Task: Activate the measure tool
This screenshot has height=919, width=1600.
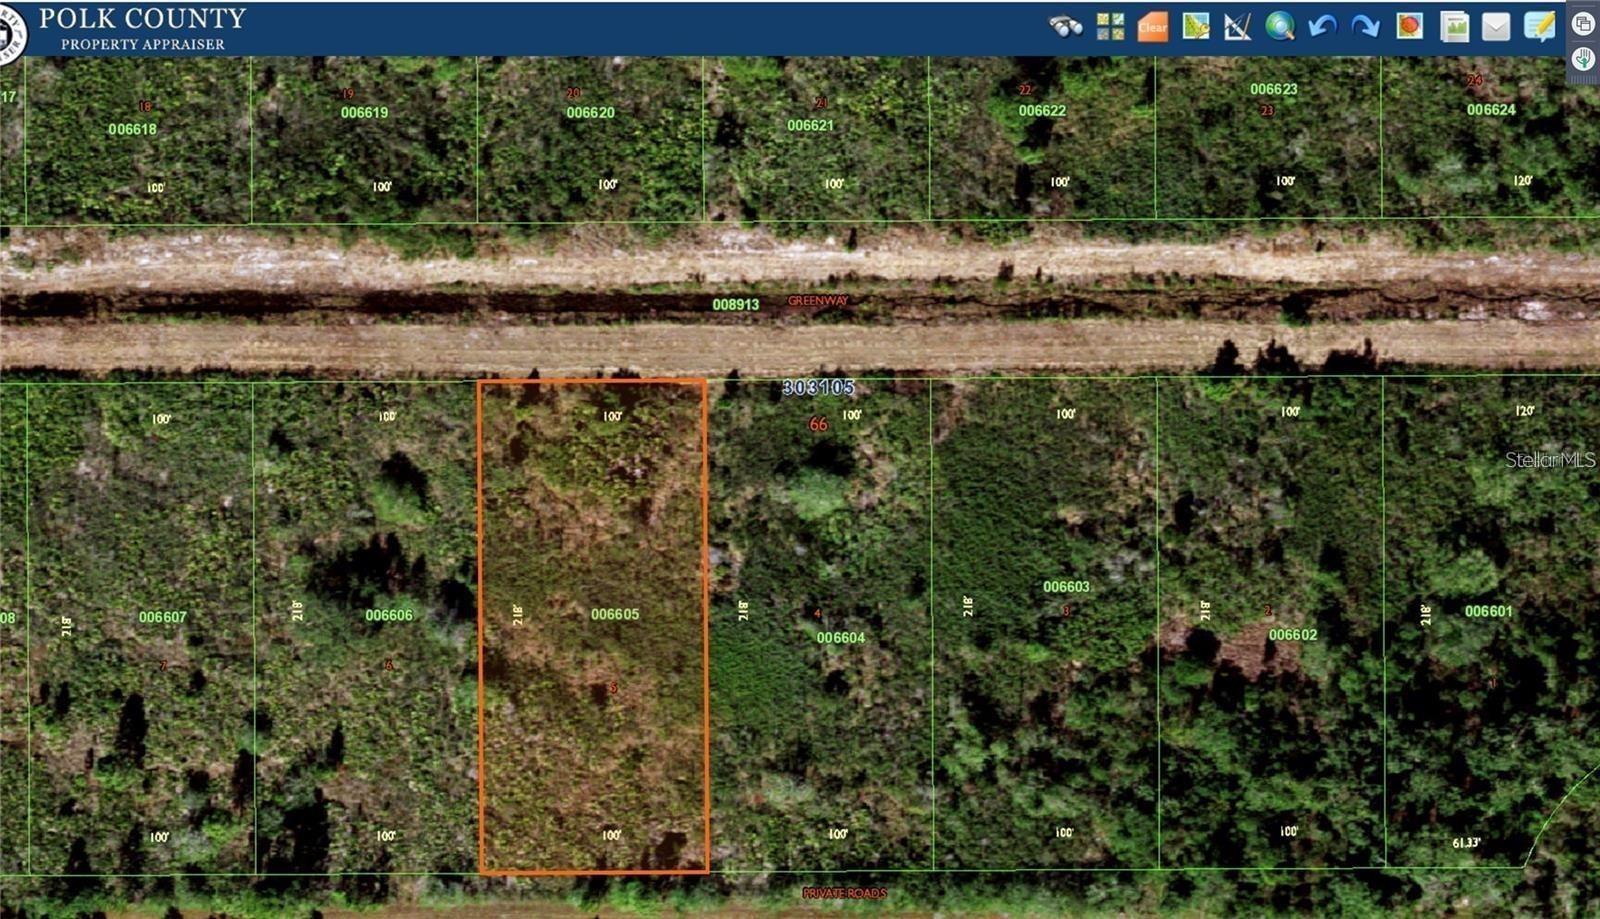Action: click(x=1236, y=27)
